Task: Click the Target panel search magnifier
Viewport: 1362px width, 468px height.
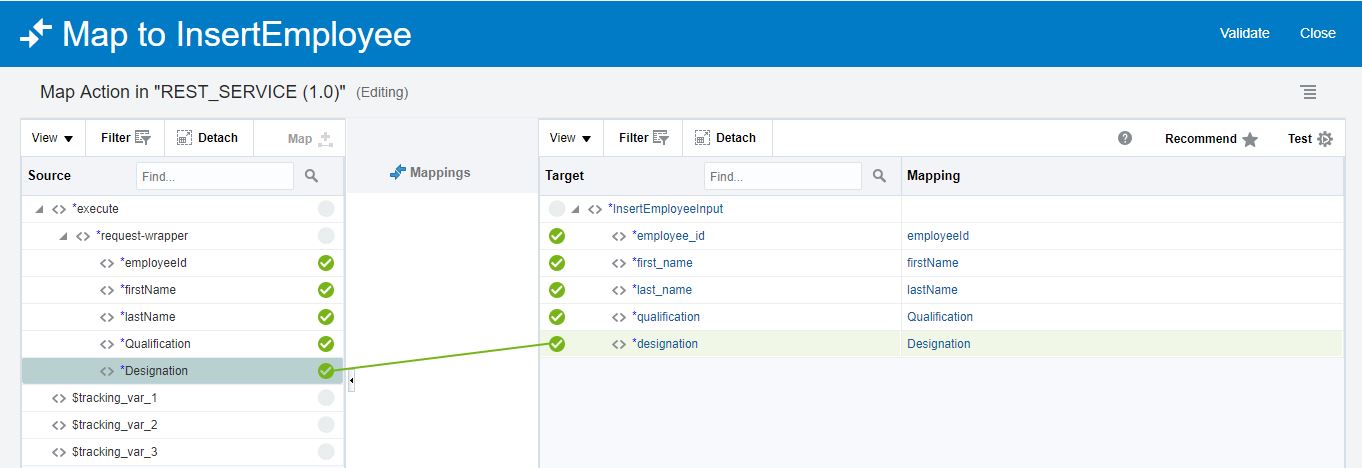Action: 879,176
